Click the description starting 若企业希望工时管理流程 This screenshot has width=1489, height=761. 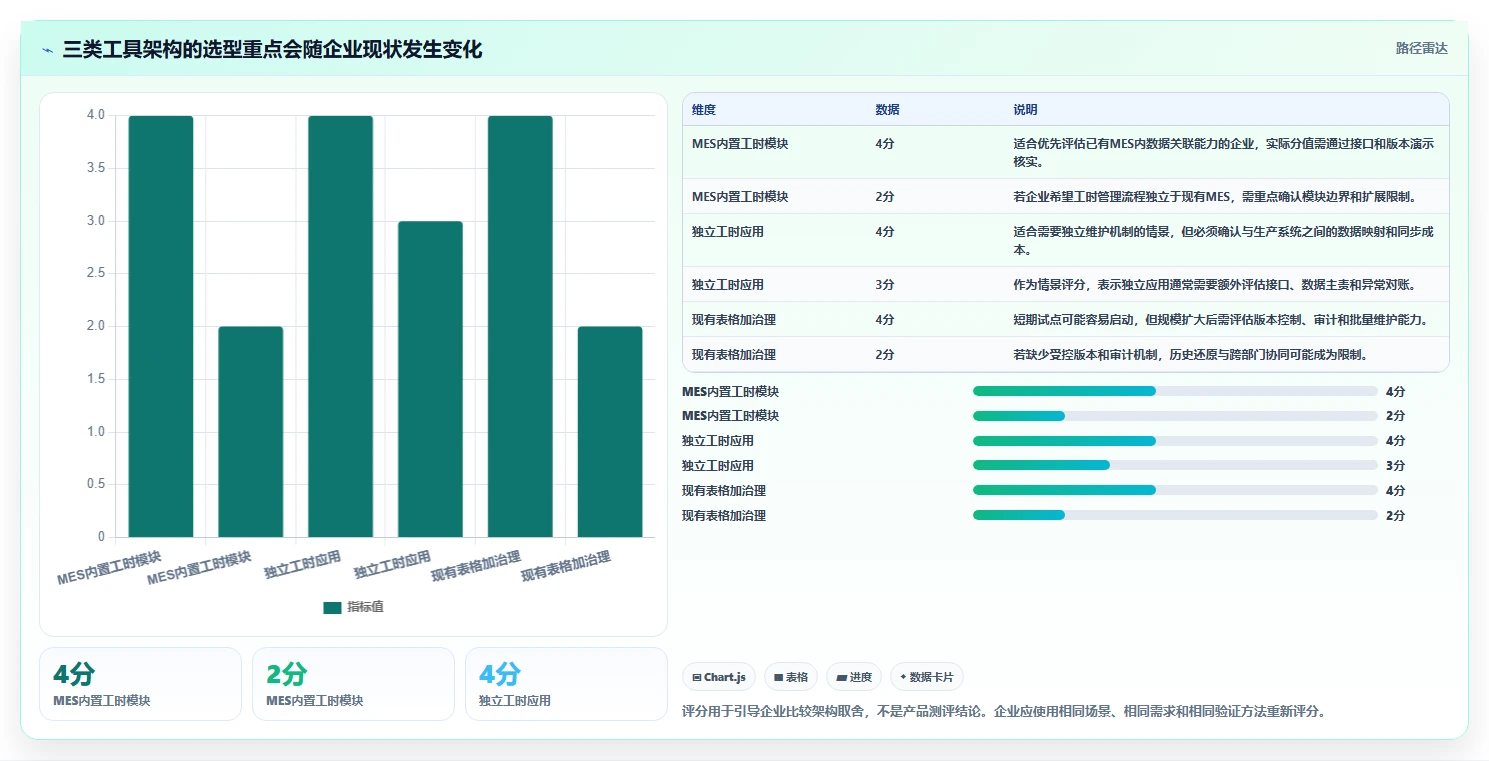click(x=1215, y=197)
